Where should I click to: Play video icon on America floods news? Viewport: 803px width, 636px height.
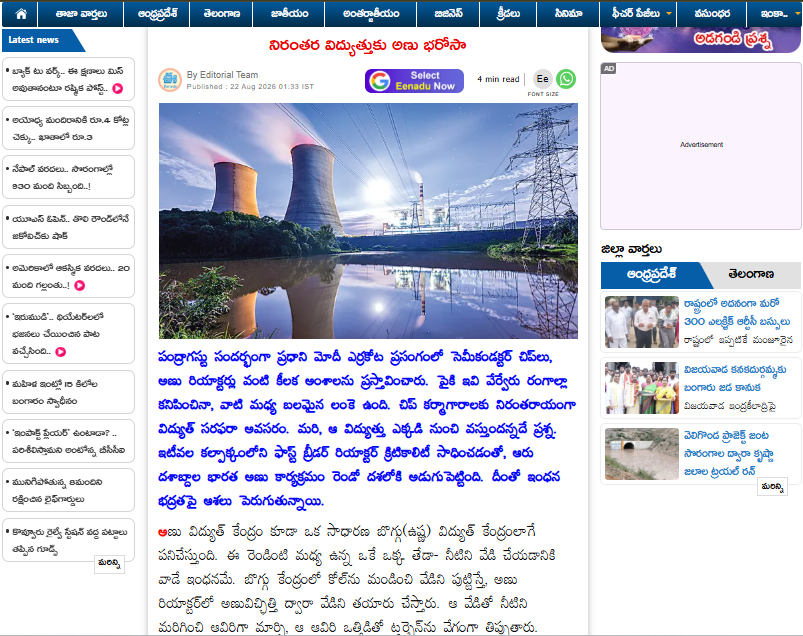tap(80, 285)
